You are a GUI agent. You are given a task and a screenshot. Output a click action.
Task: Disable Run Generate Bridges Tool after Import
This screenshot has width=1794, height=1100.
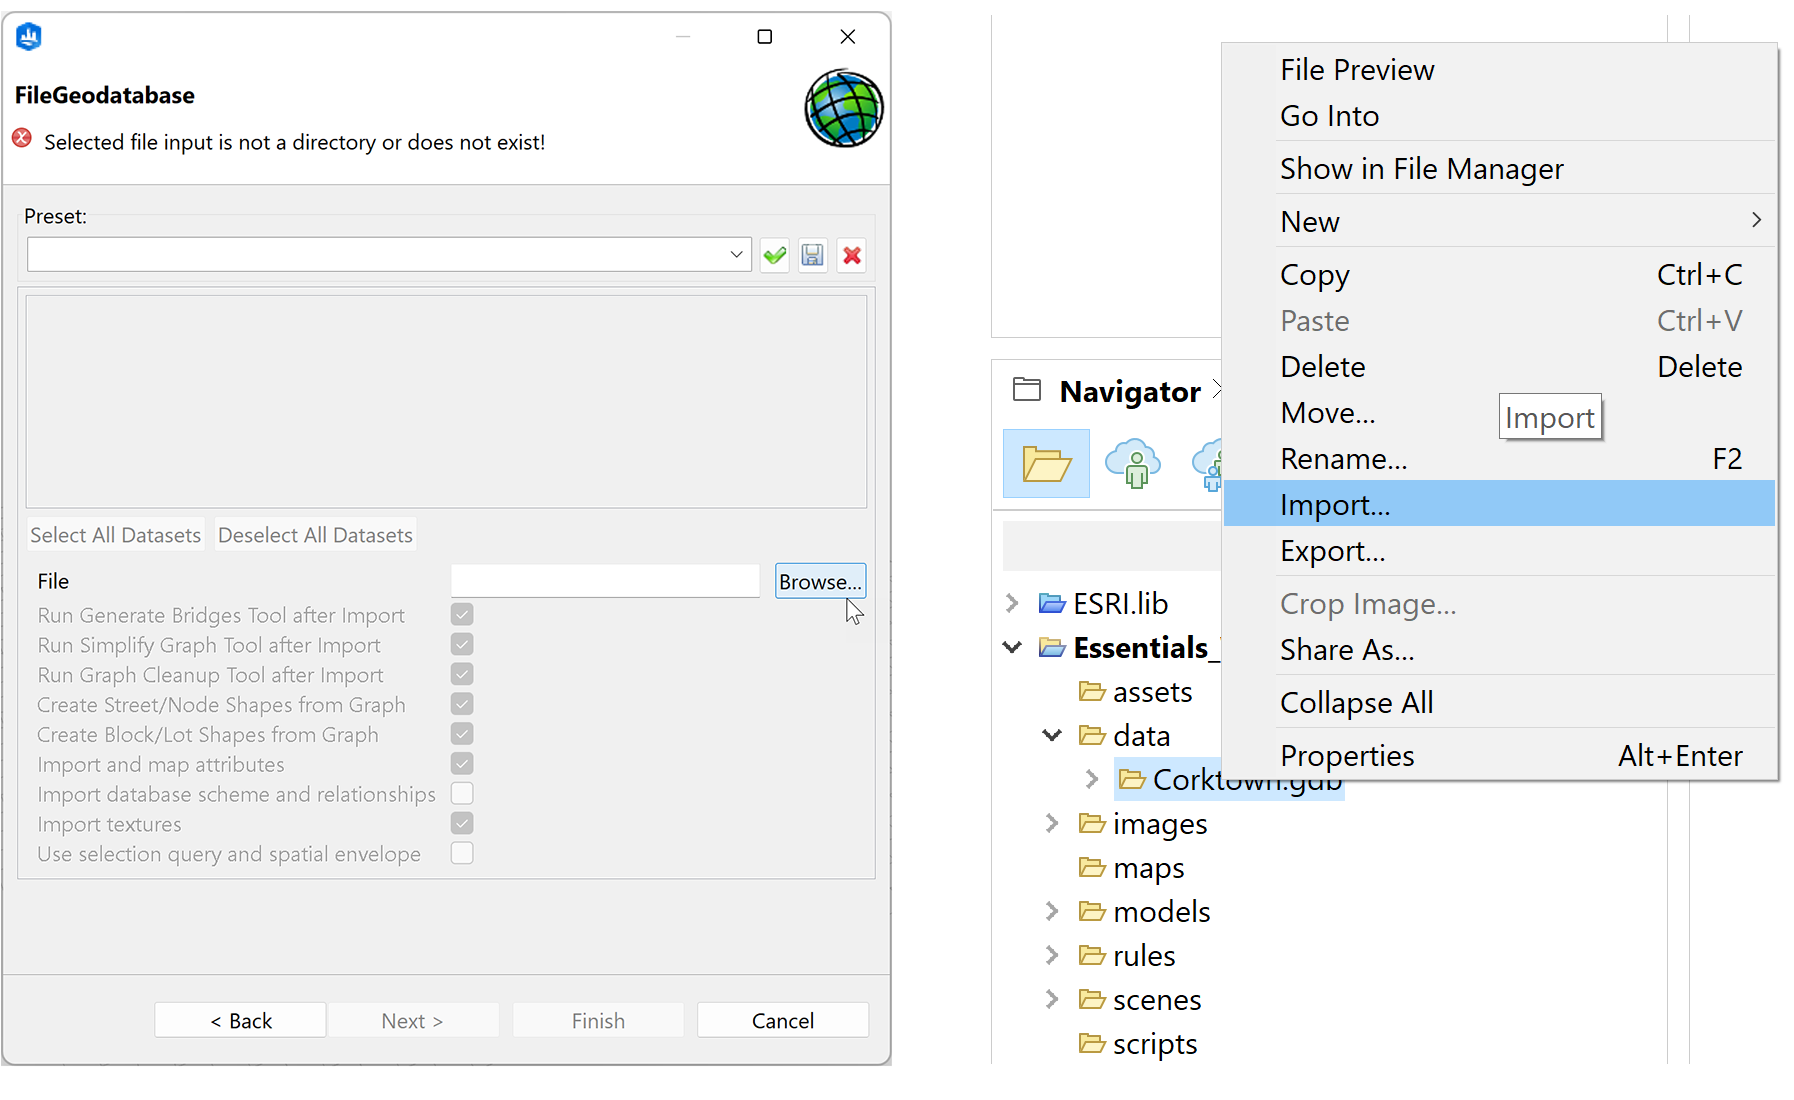(461, 614)
